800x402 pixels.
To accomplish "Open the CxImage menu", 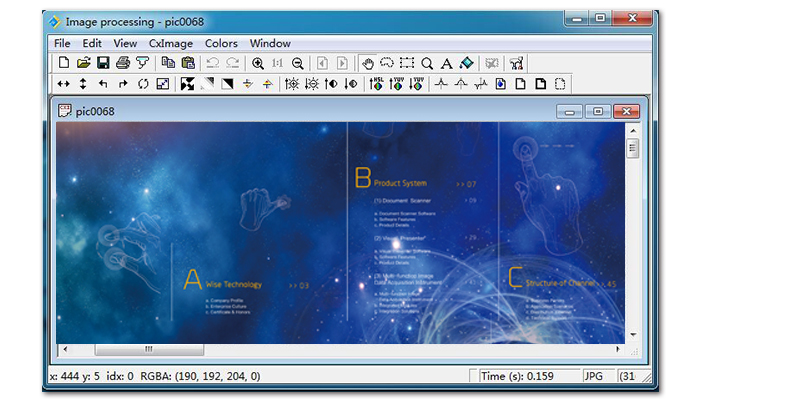I will point(170,43).
